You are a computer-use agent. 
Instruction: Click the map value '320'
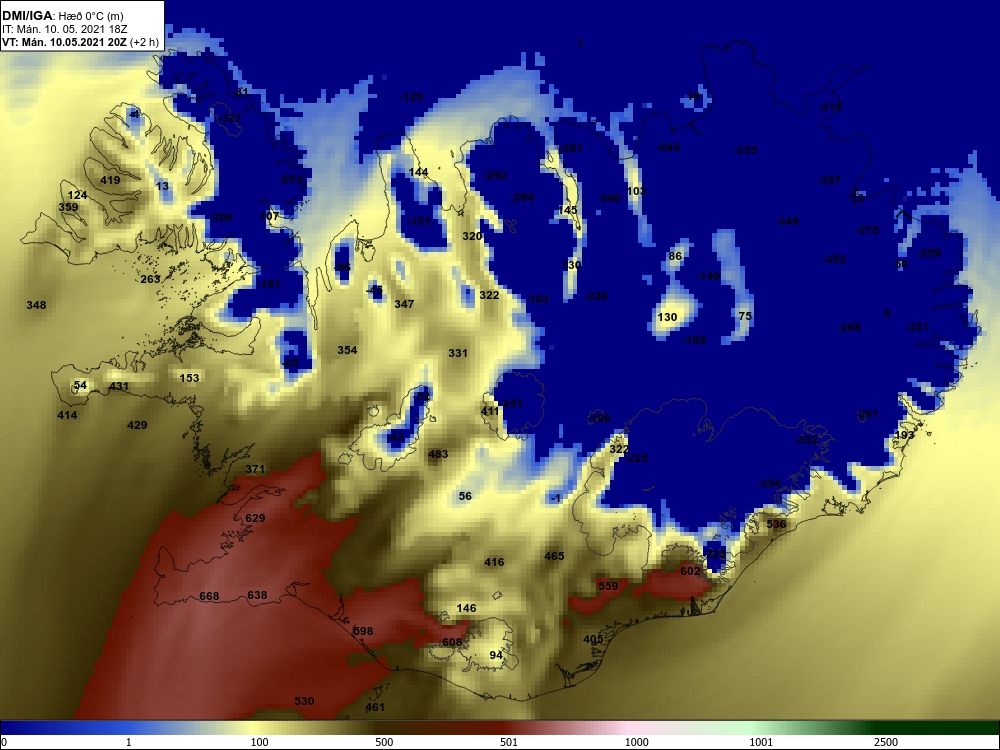[472, 236]
